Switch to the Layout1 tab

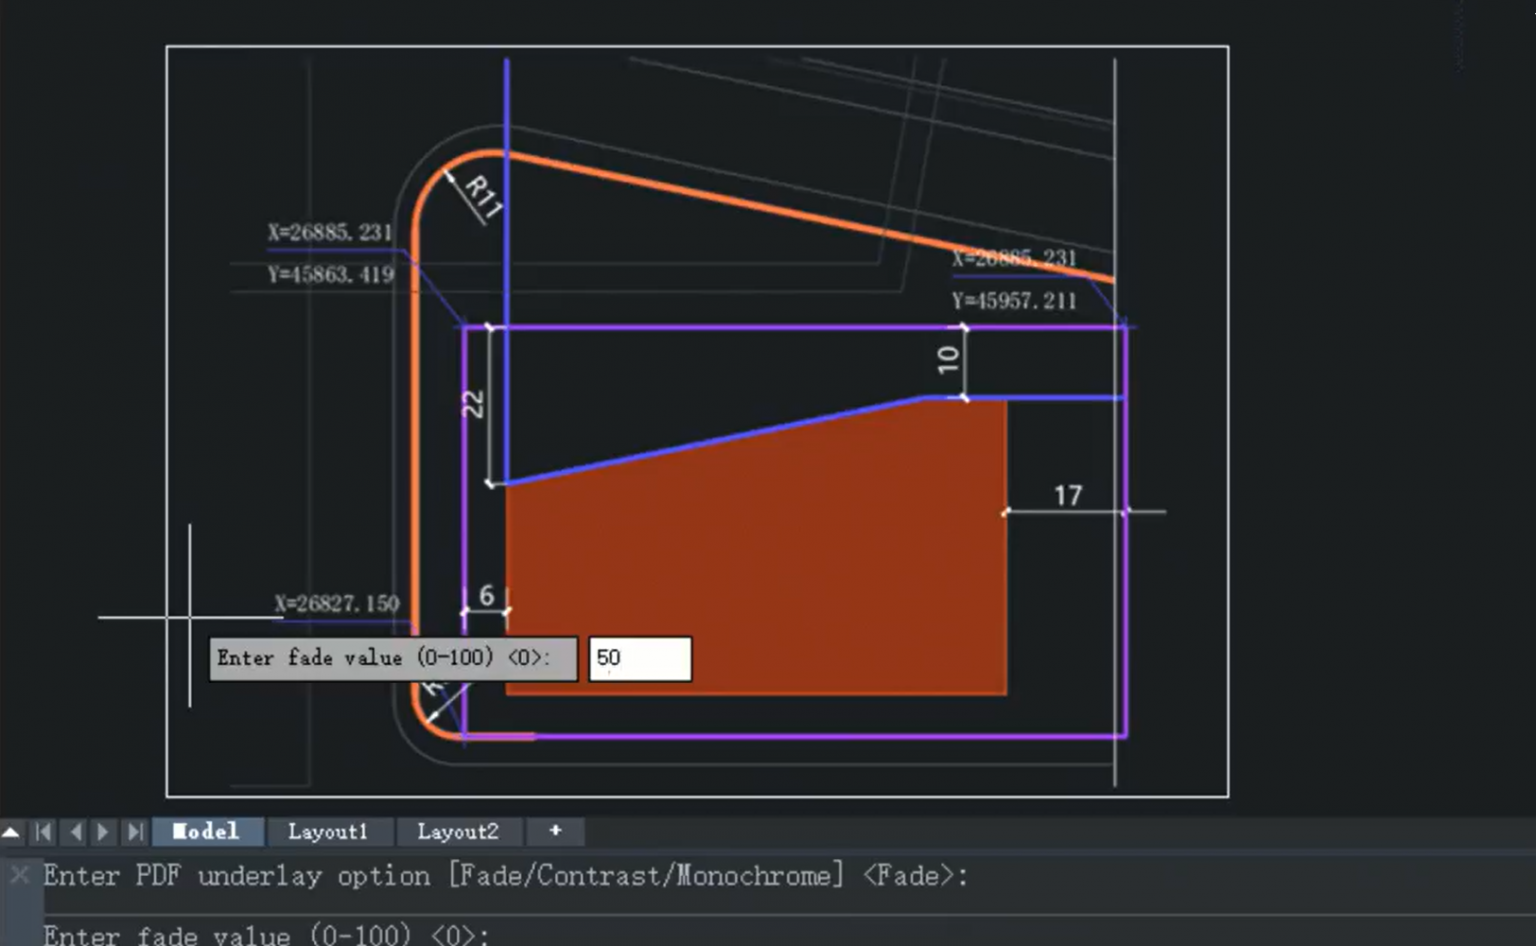[x=330, y=831]
